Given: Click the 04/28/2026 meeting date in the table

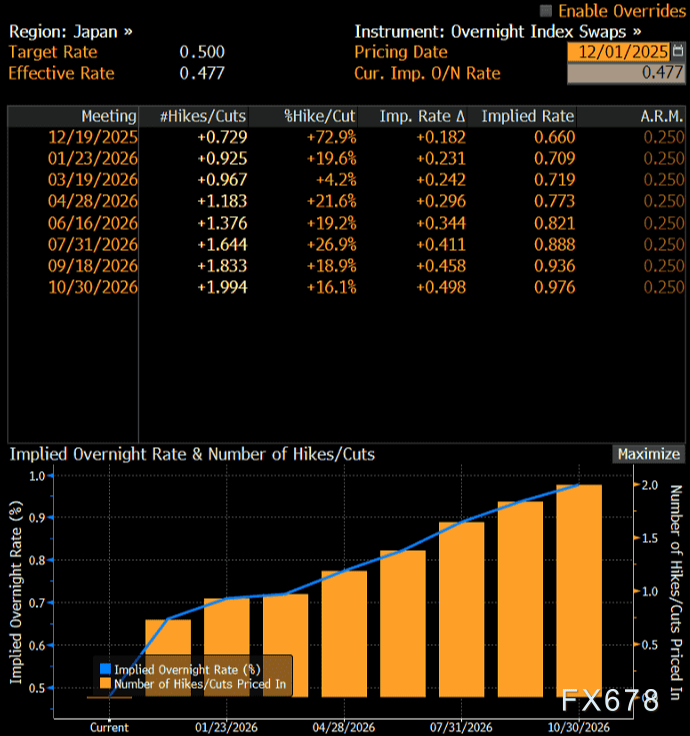Looking at the screenshot, I should coord(93,201).
